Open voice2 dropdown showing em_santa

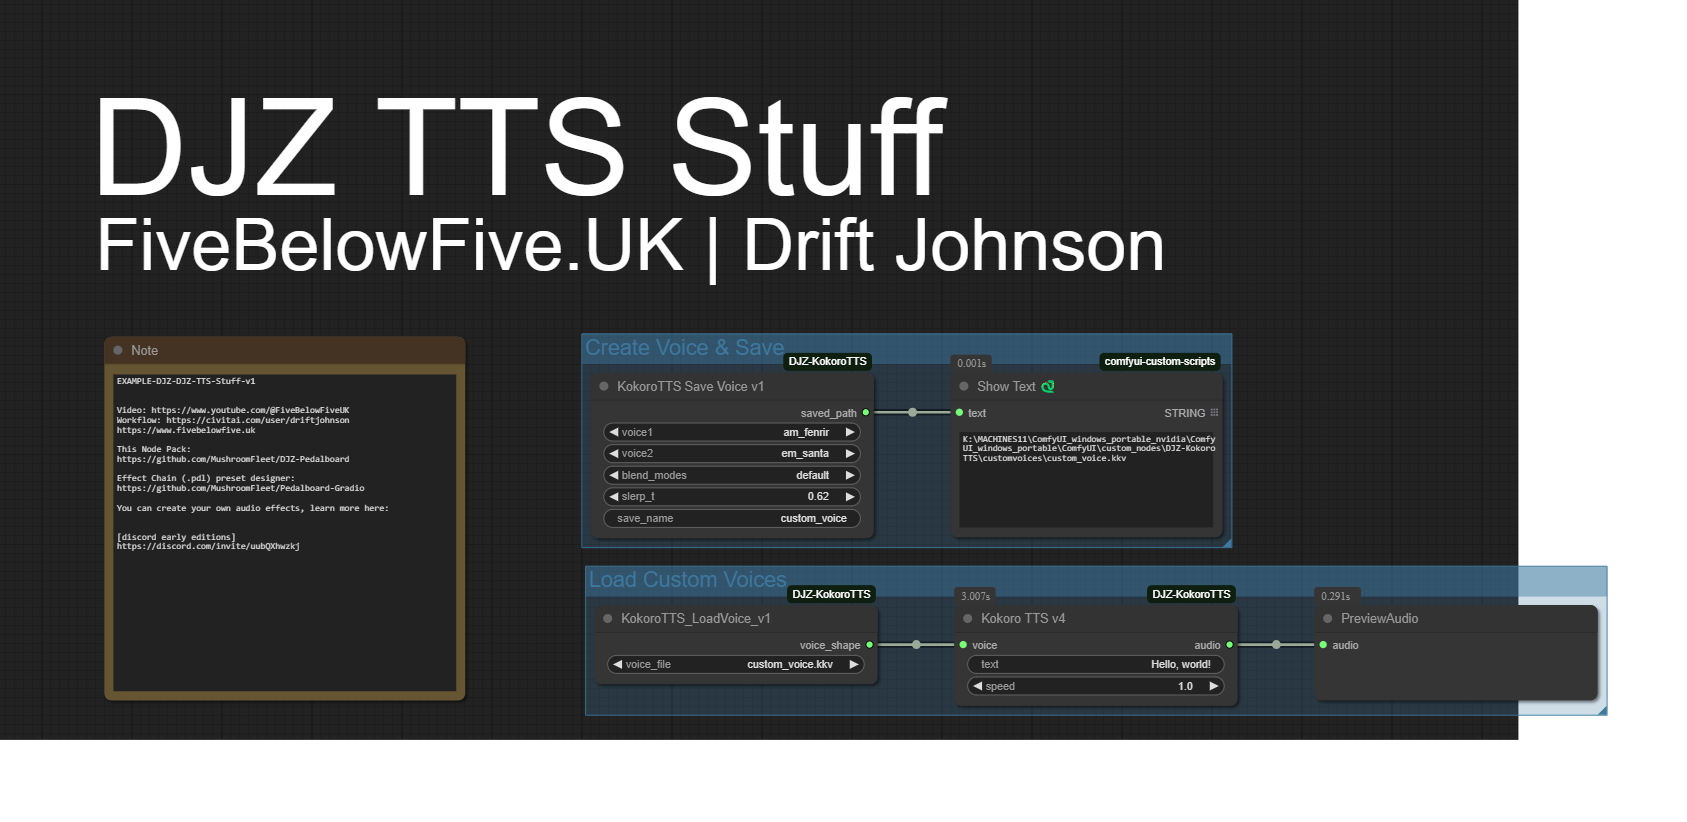(x=732, y=453)
